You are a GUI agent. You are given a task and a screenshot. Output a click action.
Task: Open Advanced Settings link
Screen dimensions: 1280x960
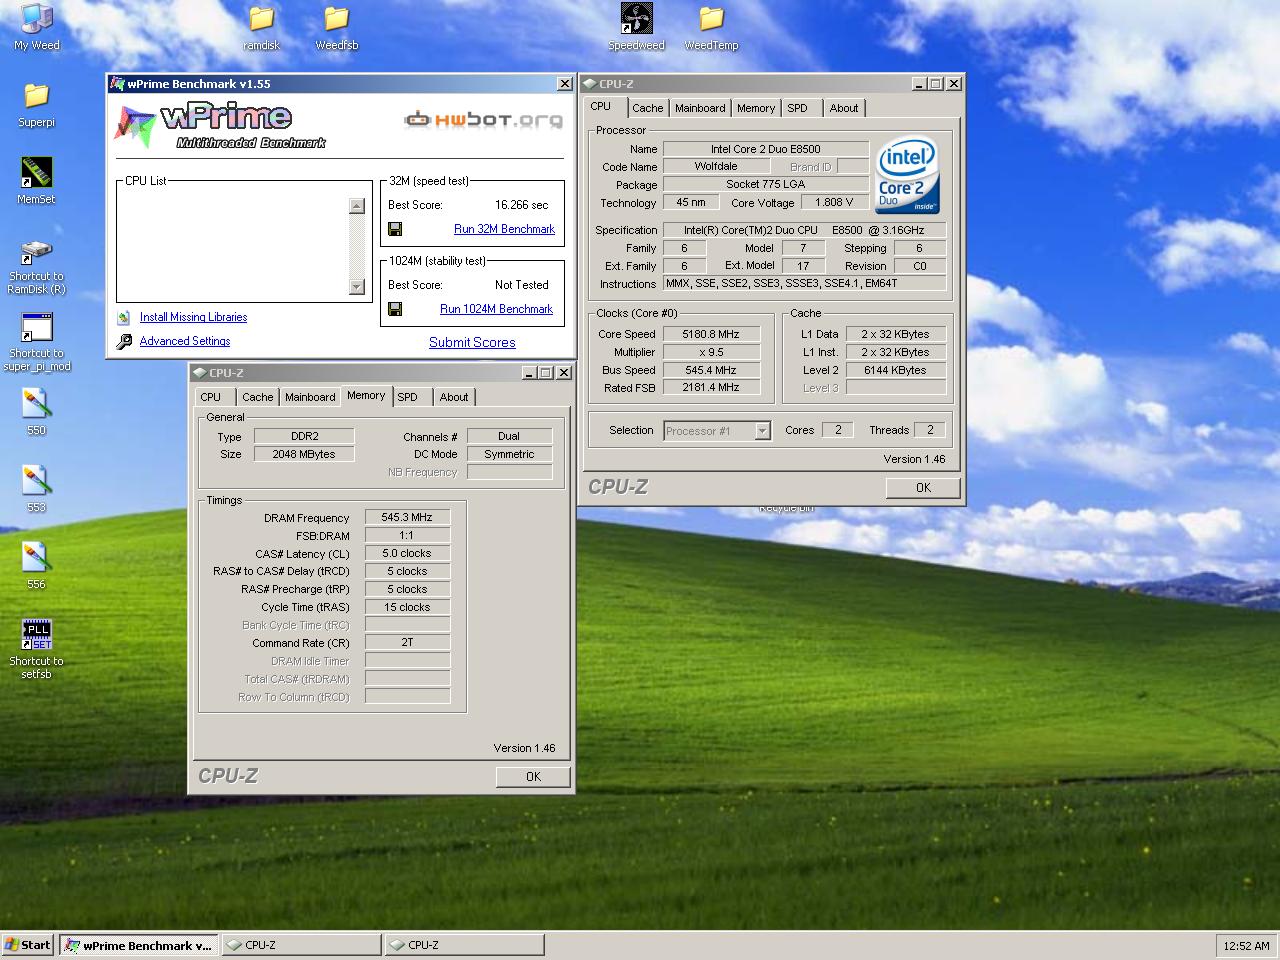click(x=185, y=341)
